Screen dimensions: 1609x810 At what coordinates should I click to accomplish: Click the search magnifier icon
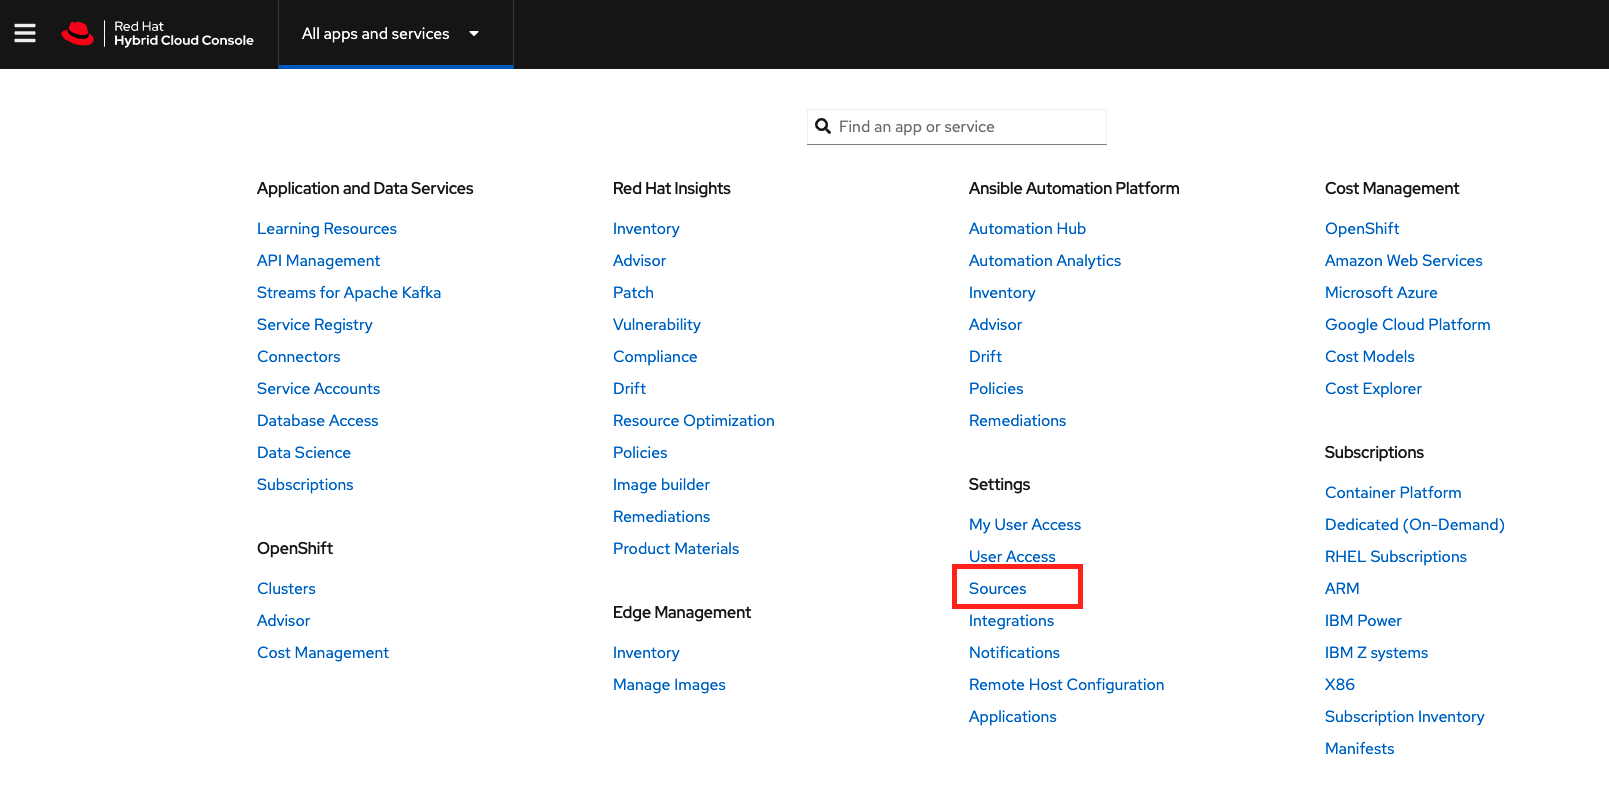pyautogui.click(x=823, y=126)
